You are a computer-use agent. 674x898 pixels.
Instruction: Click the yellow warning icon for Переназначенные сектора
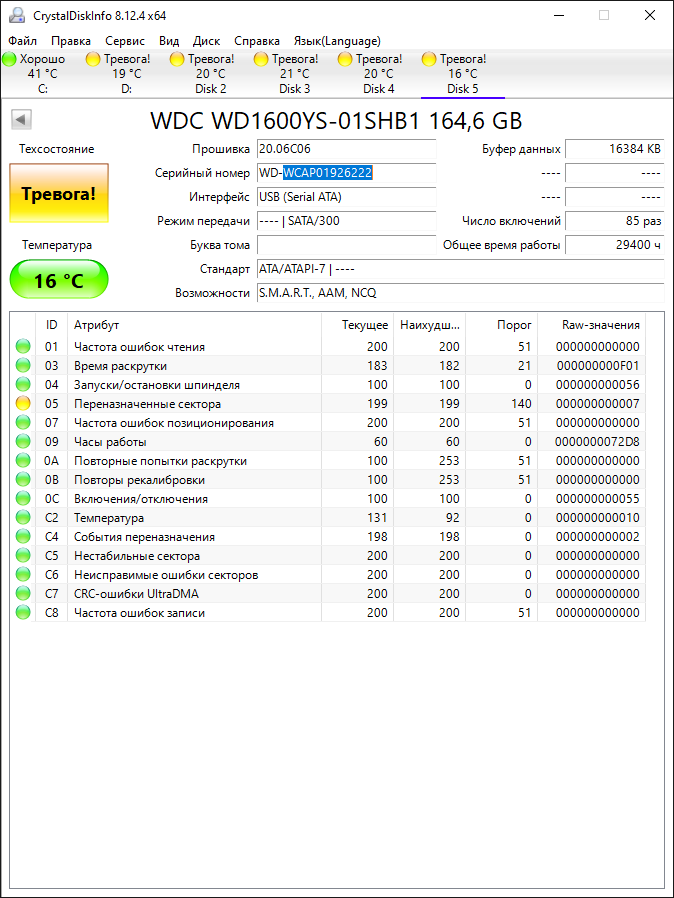(23, 403)
